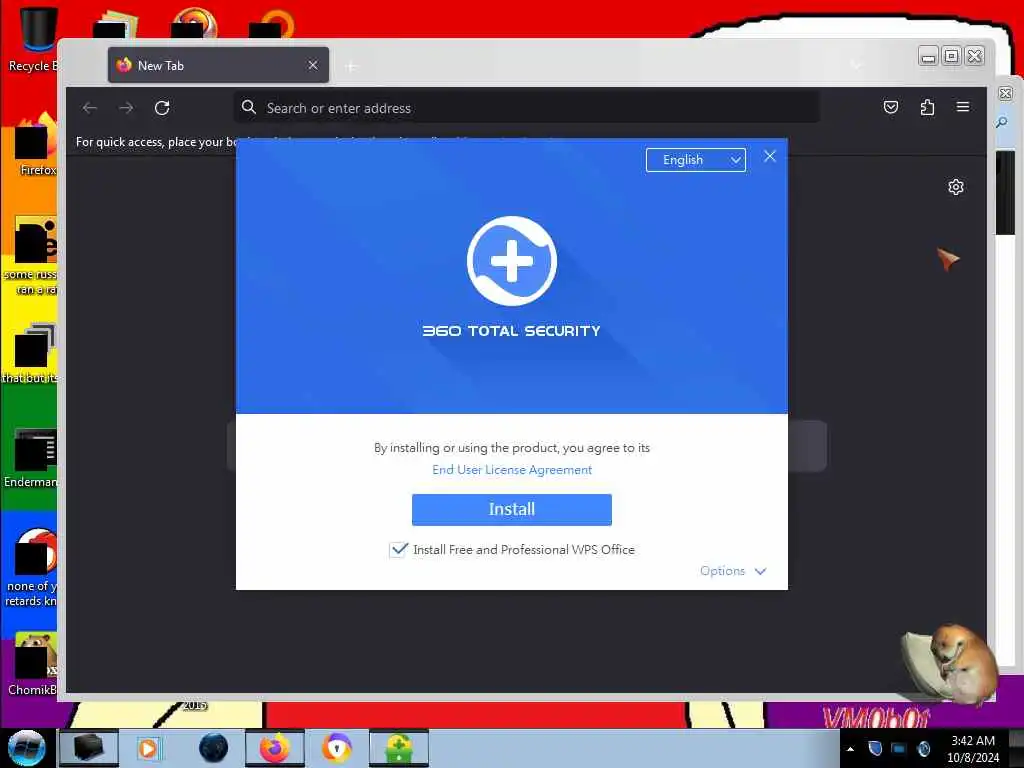Minimize the Firefox window
The width and height of the screenshot is (1024, 768).
pos(928,56)
